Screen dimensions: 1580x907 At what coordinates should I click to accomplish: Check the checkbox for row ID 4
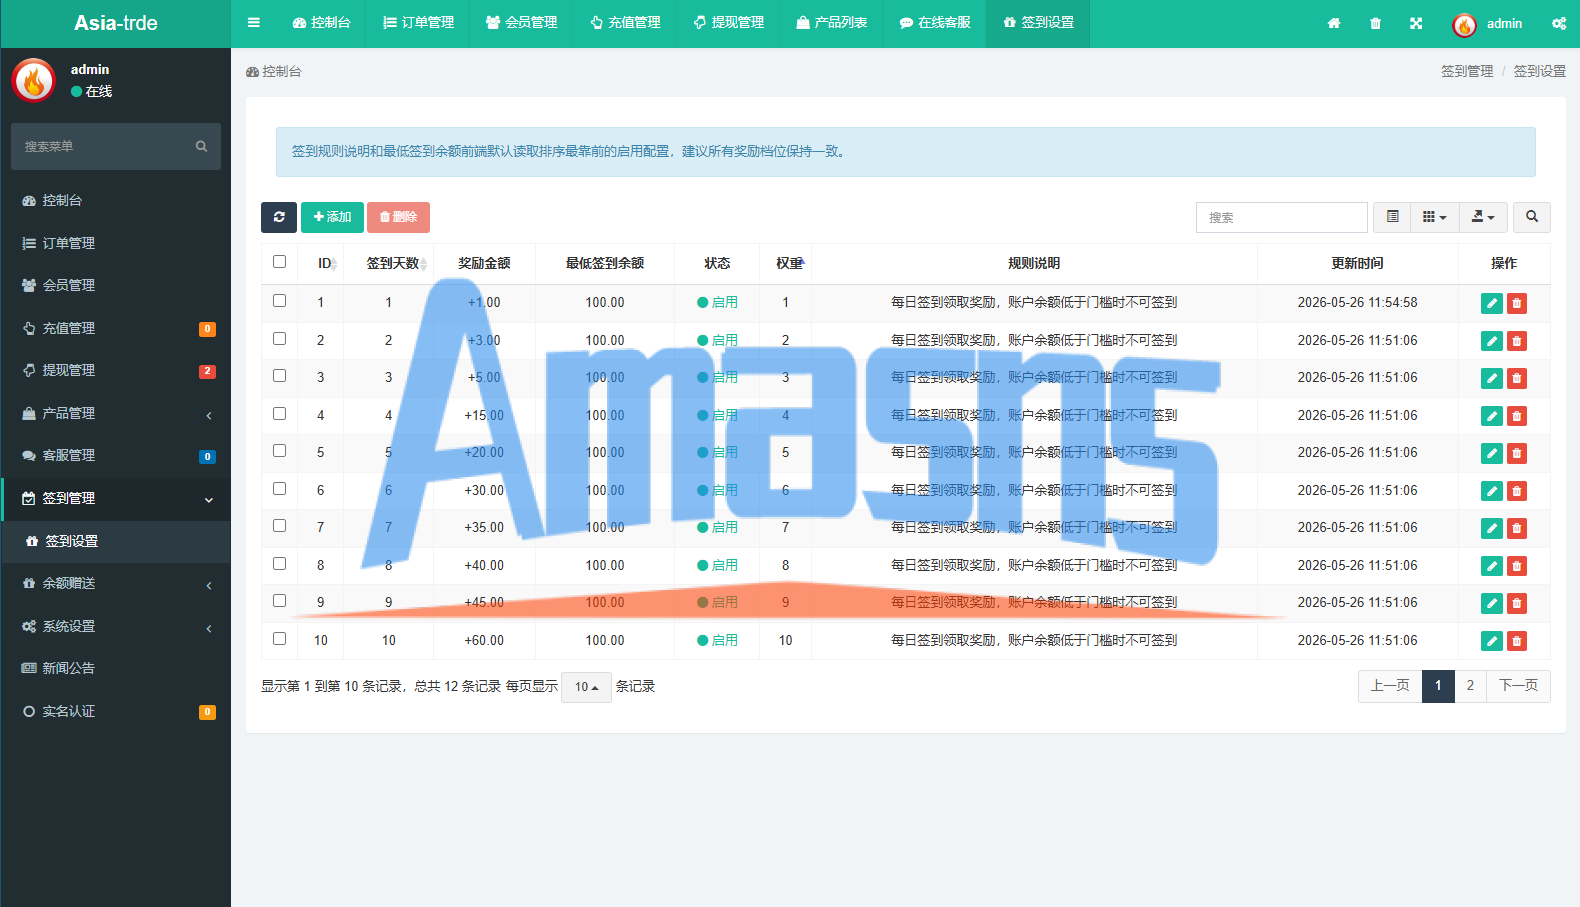279,413
